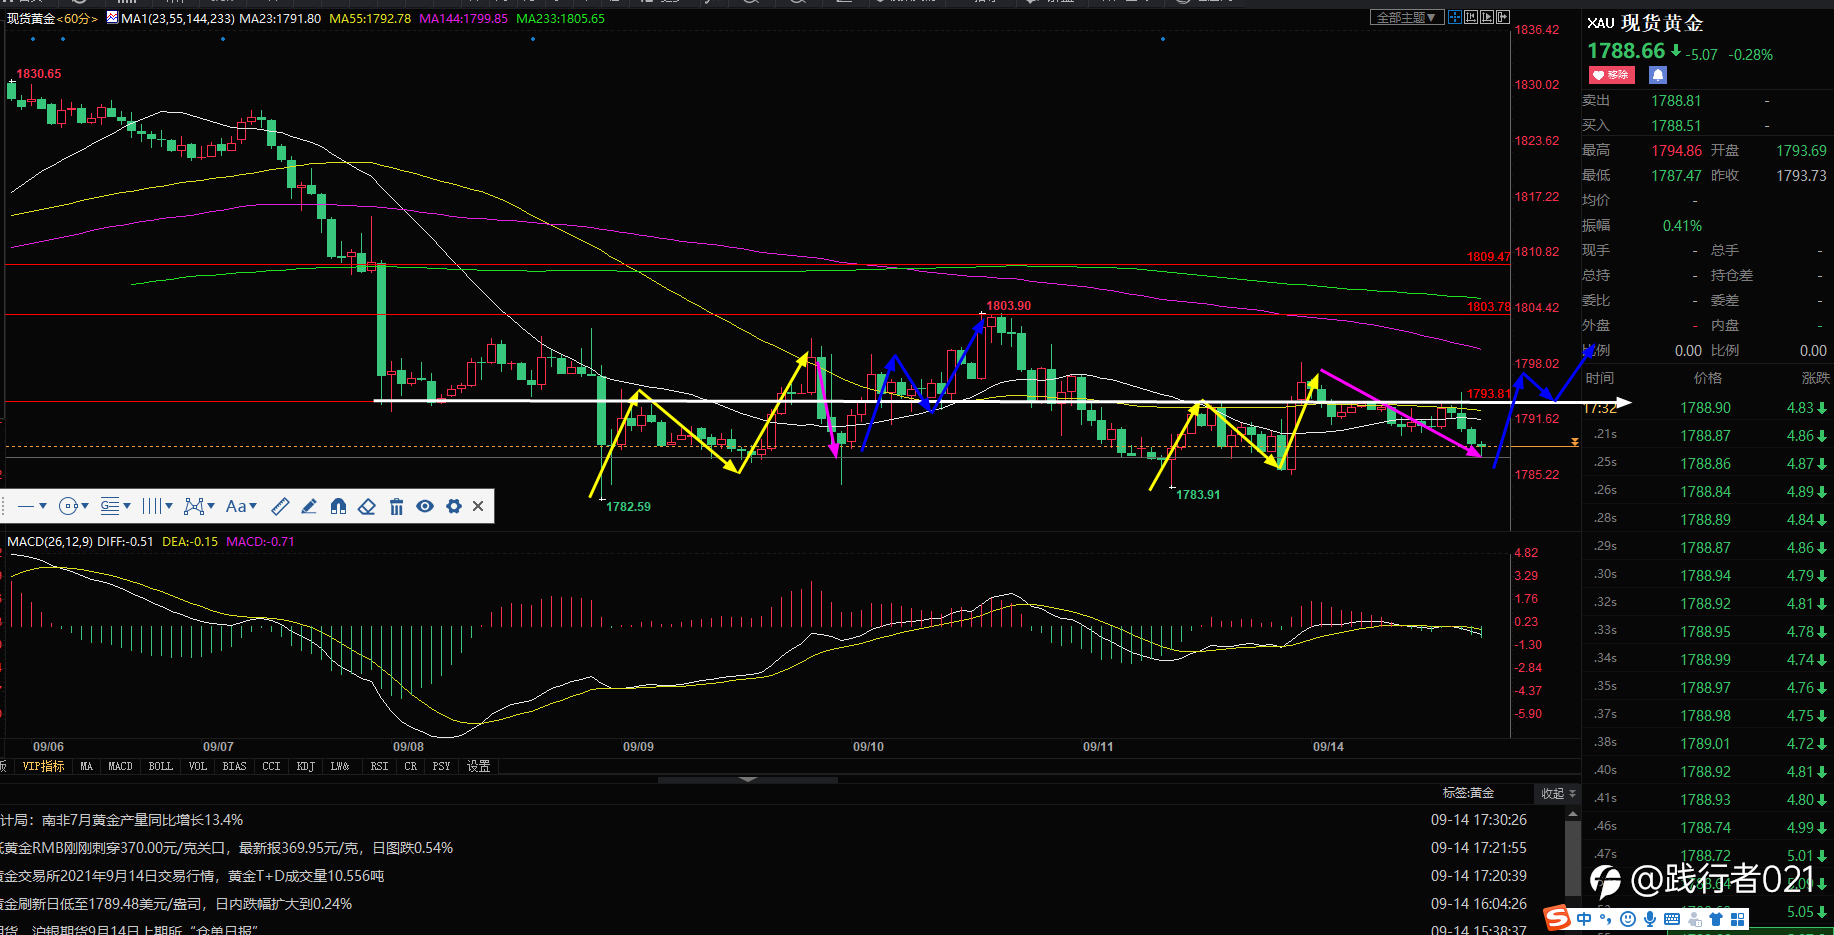Image resolution: width=1834 pixels, height=935 pixels.
Task: Select the CCI indicator tab
Action: pyautogui.click(x=271, y=766)
